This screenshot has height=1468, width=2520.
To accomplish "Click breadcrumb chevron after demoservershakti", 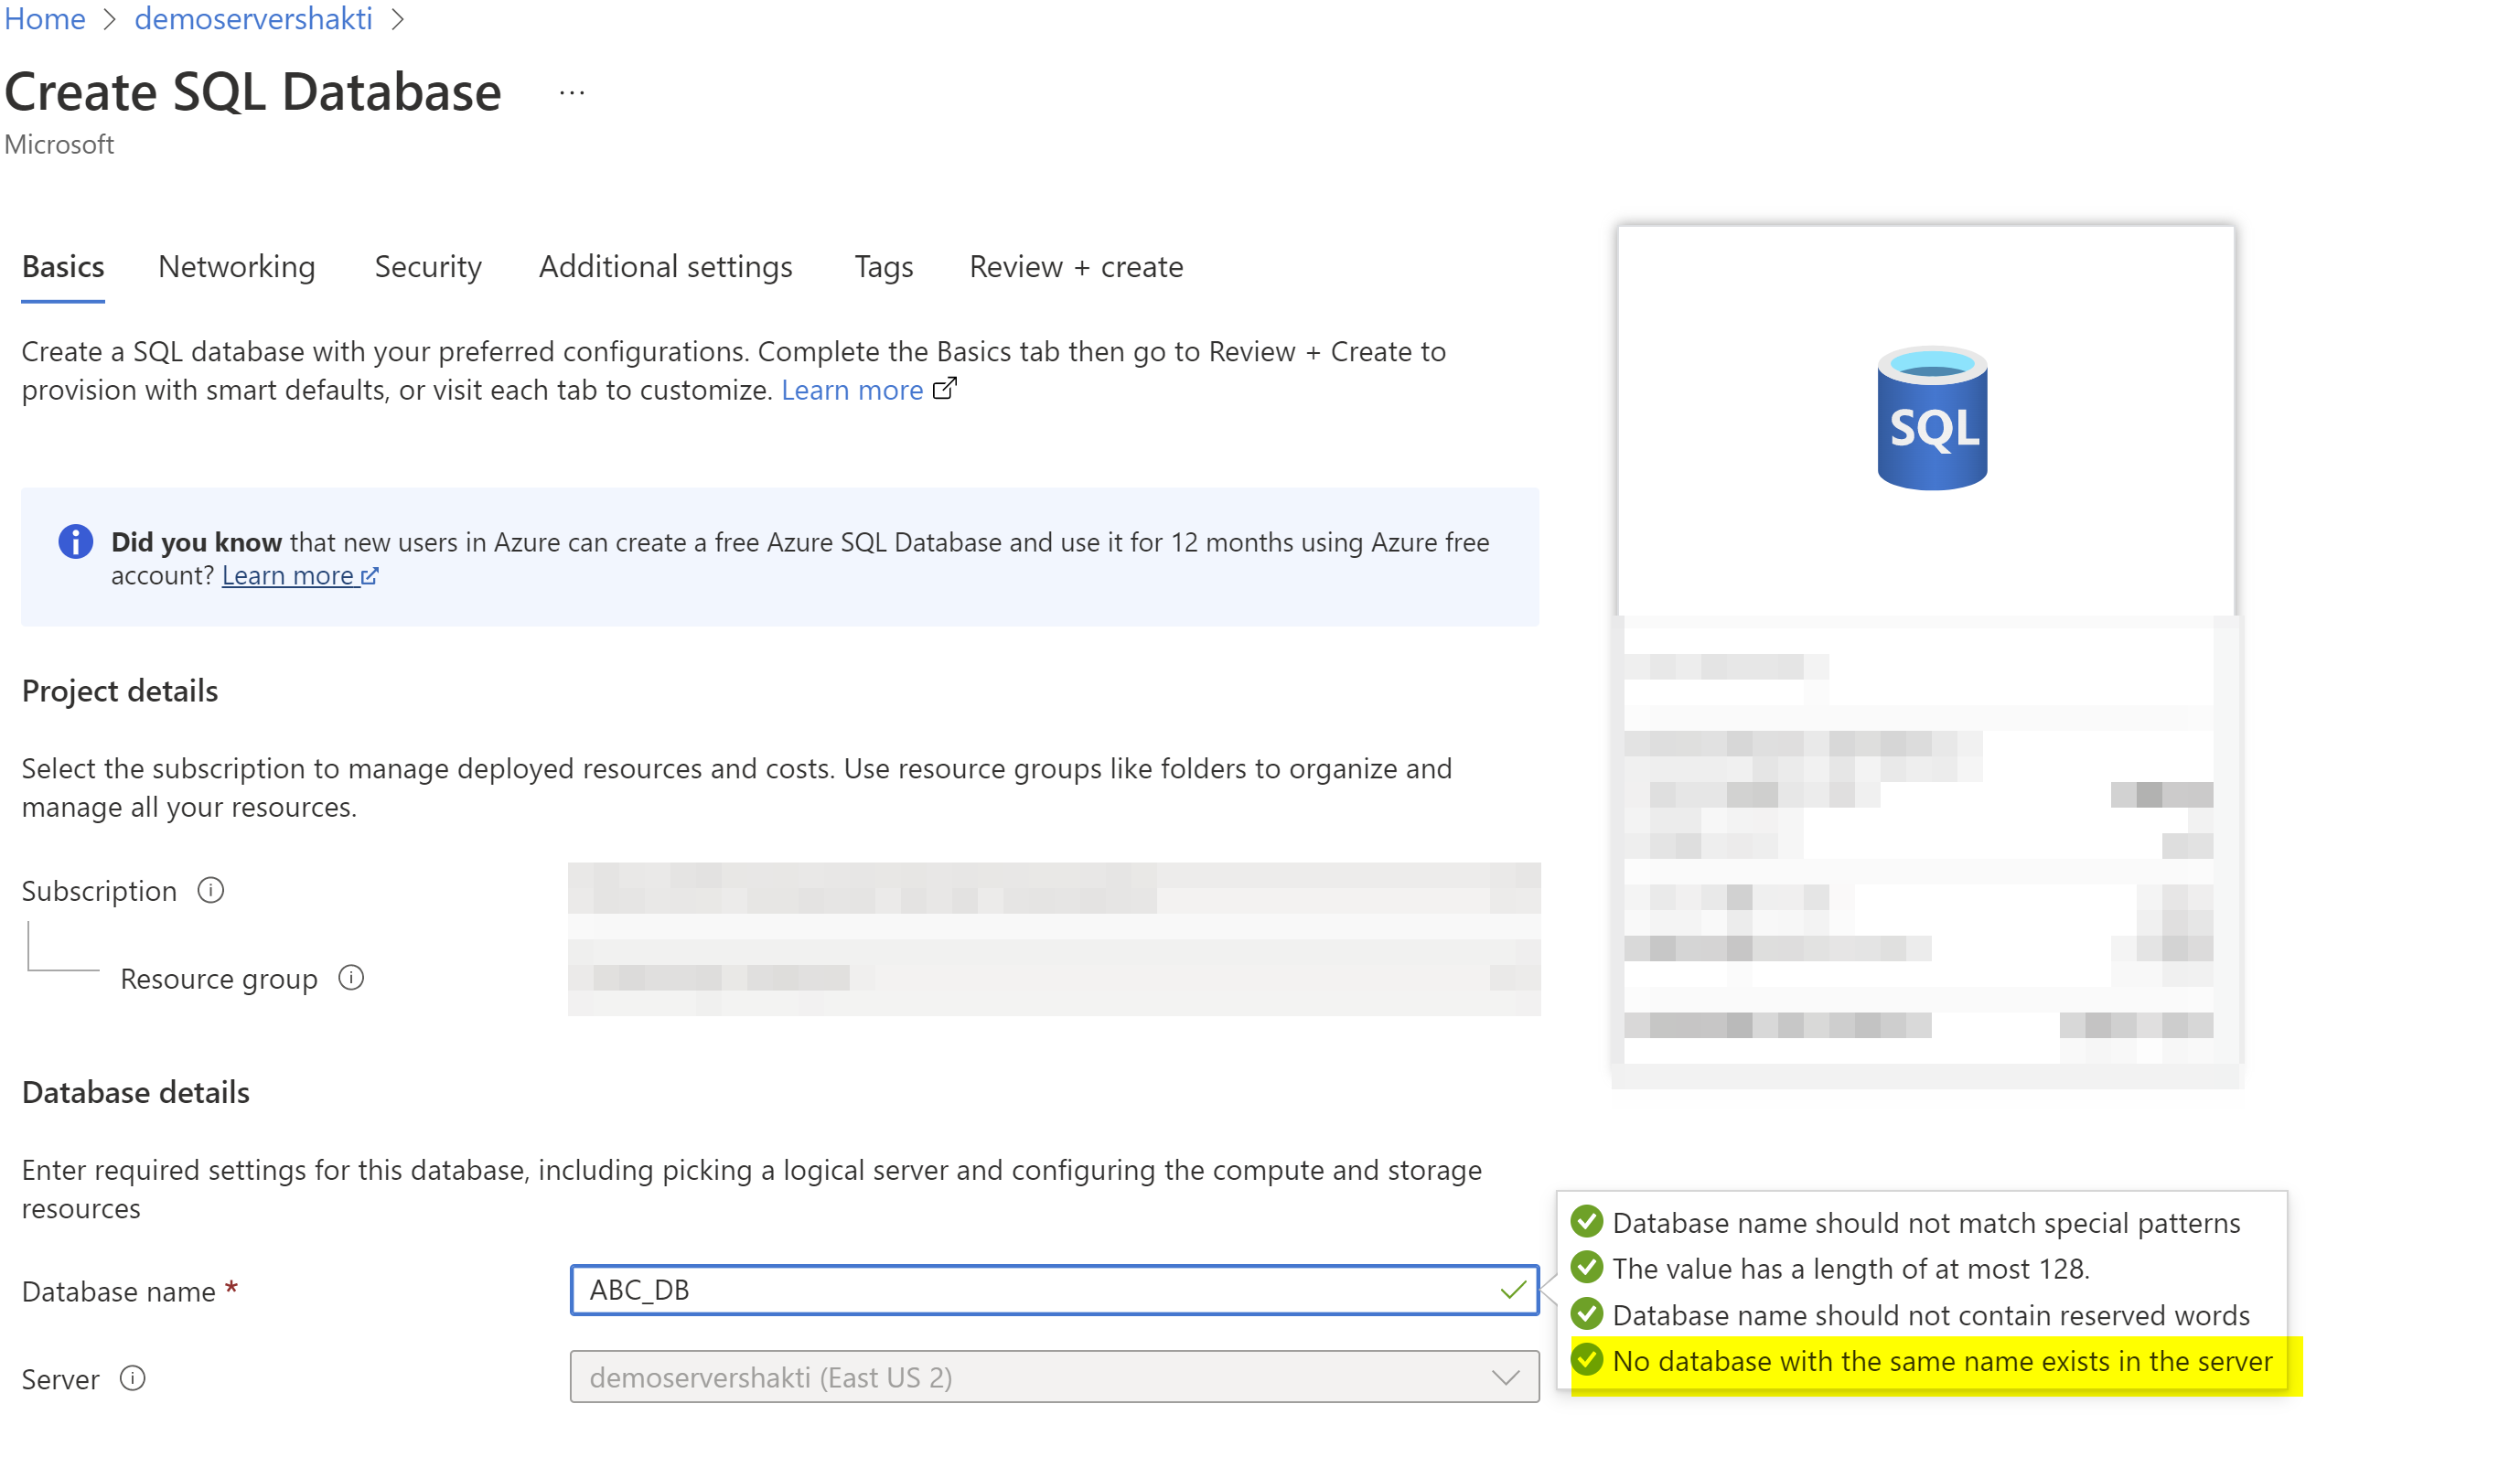I will pos(397,19).
